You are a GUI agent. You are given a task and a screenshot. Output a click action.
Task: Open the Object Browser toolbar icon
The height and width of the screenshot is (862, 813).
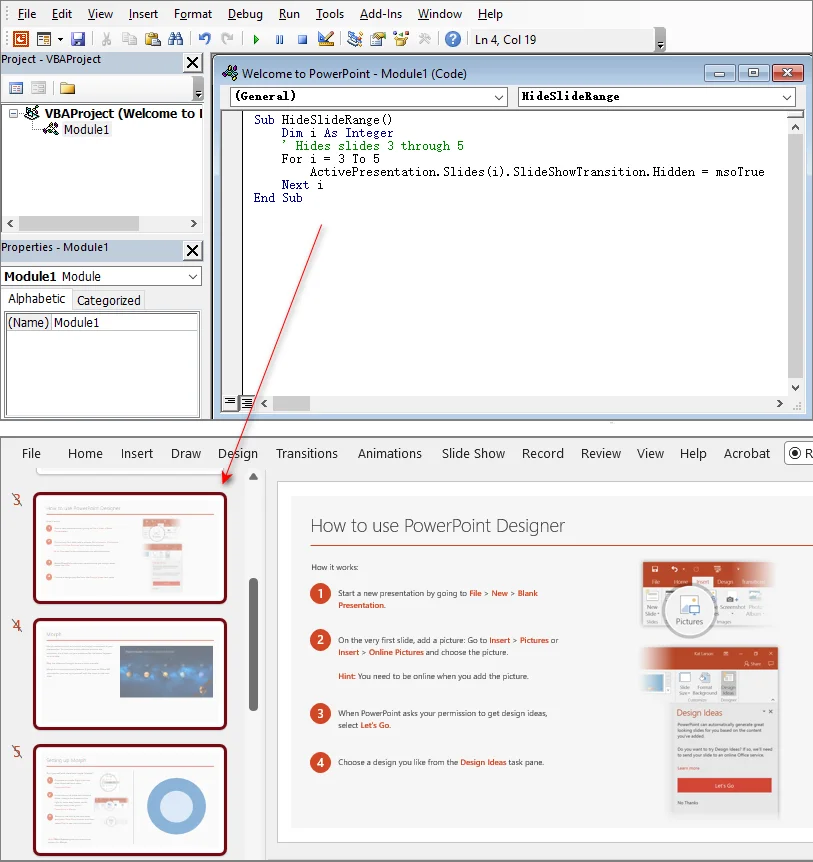pyautogui.click(x=401, y=39)
